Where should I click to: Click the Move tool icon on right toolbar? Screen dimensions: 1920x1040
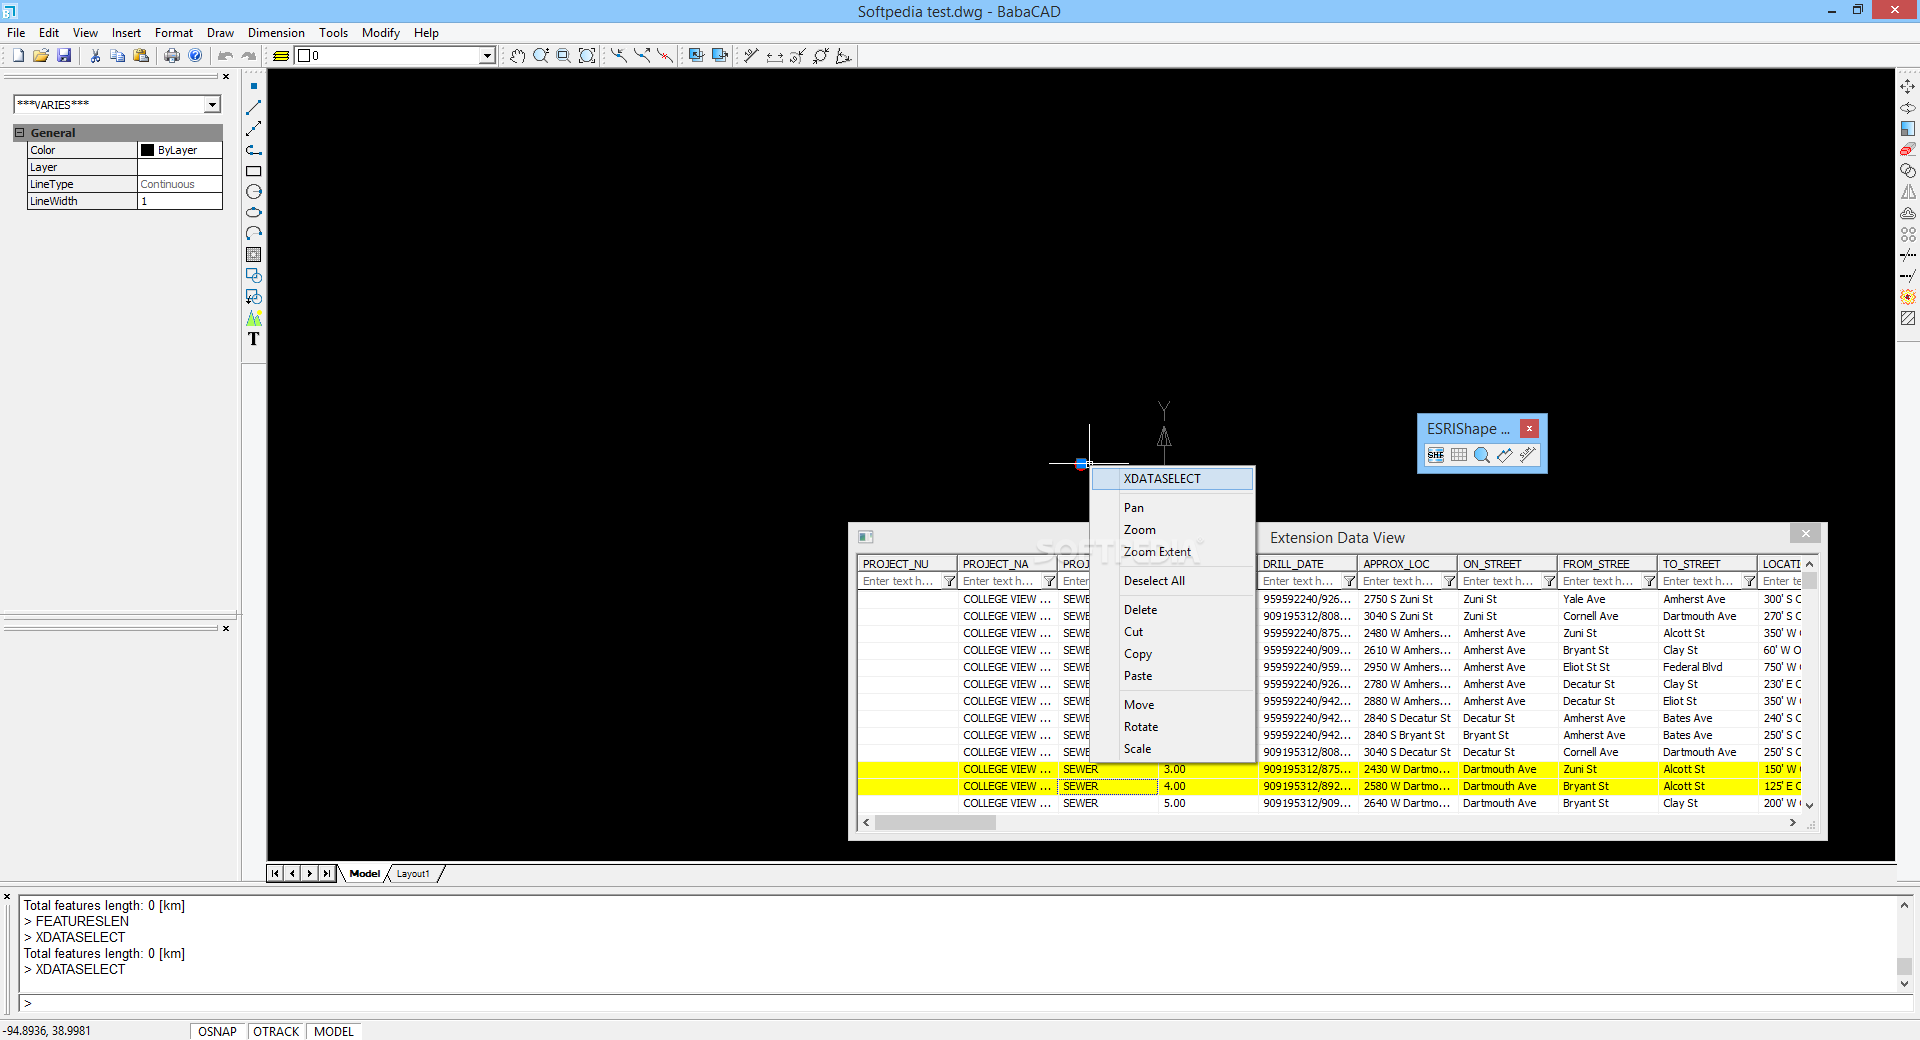click(x=1908, y=87)
